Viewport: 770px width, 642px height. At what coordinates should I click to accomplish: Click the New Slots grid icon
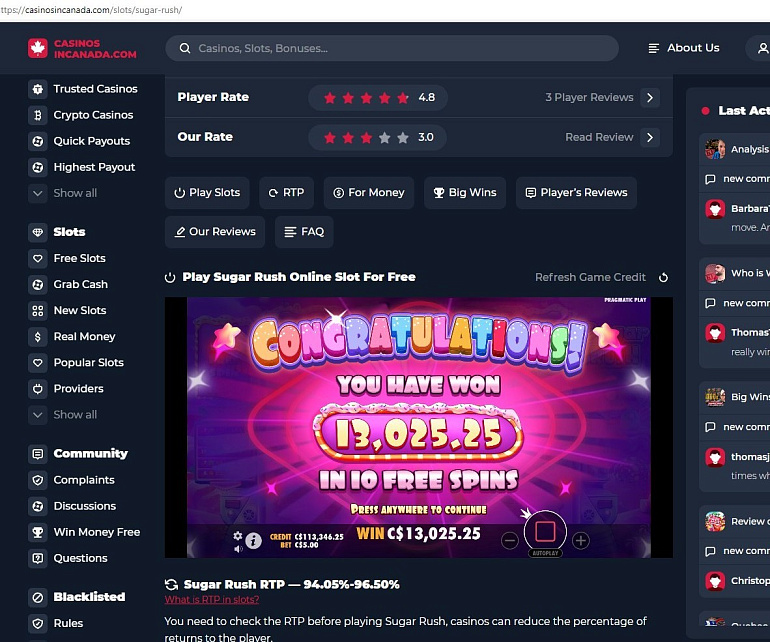click(38, 310)
